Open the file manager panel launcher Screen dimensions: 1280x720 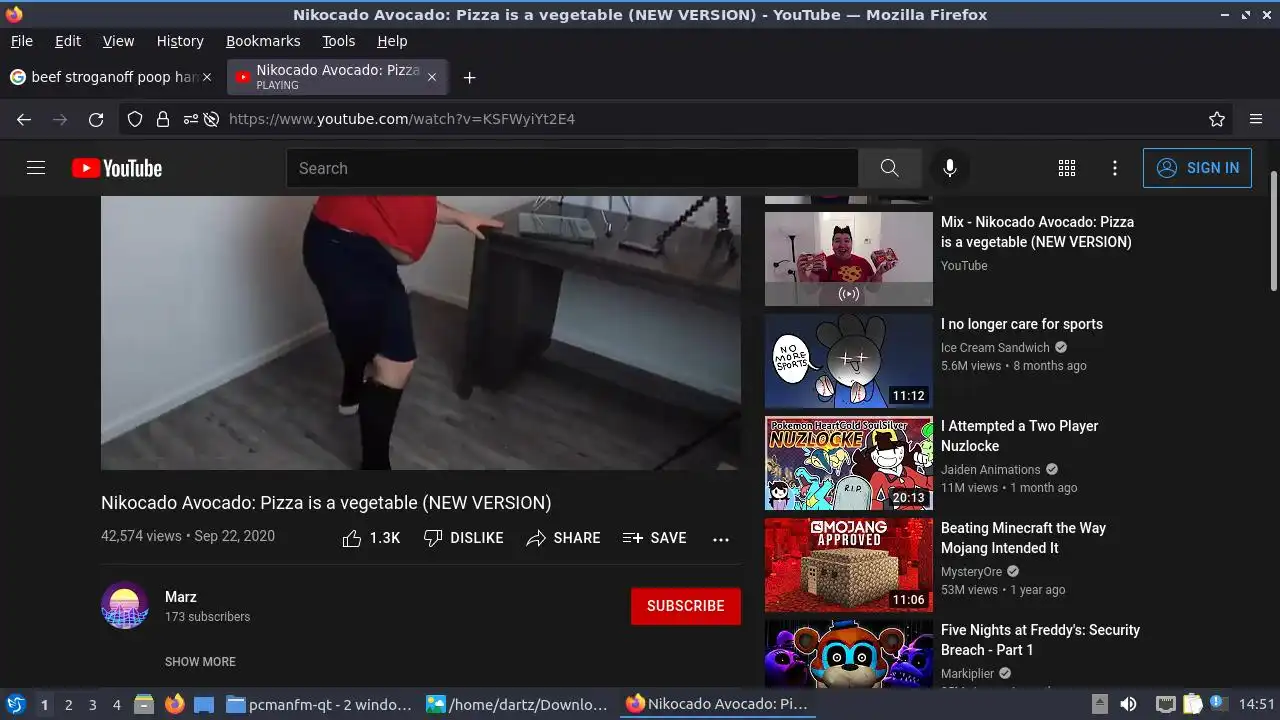(x=144, y=705)
